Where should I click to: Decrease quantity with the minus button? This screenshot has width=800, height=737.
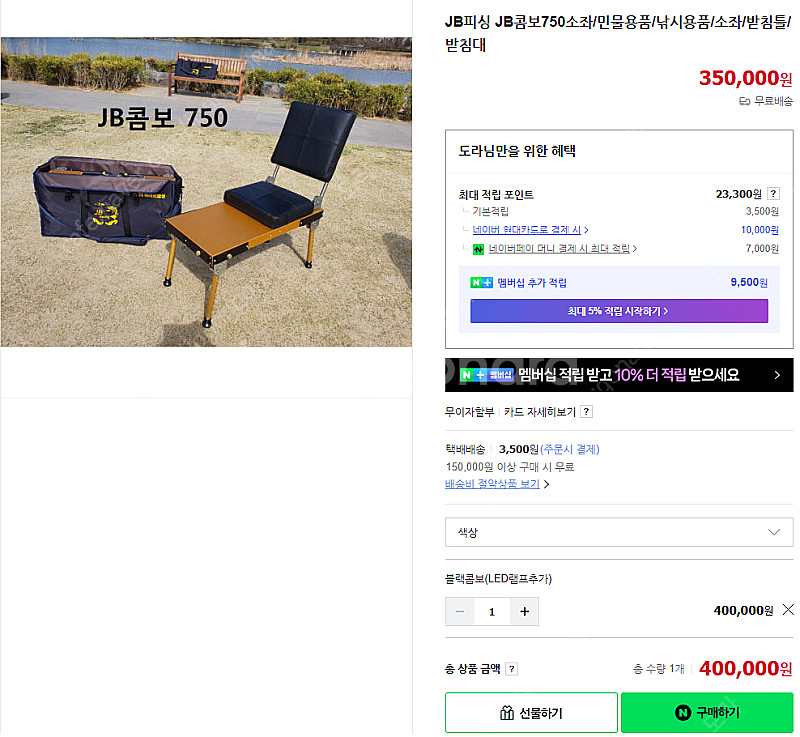click(460, 612)
